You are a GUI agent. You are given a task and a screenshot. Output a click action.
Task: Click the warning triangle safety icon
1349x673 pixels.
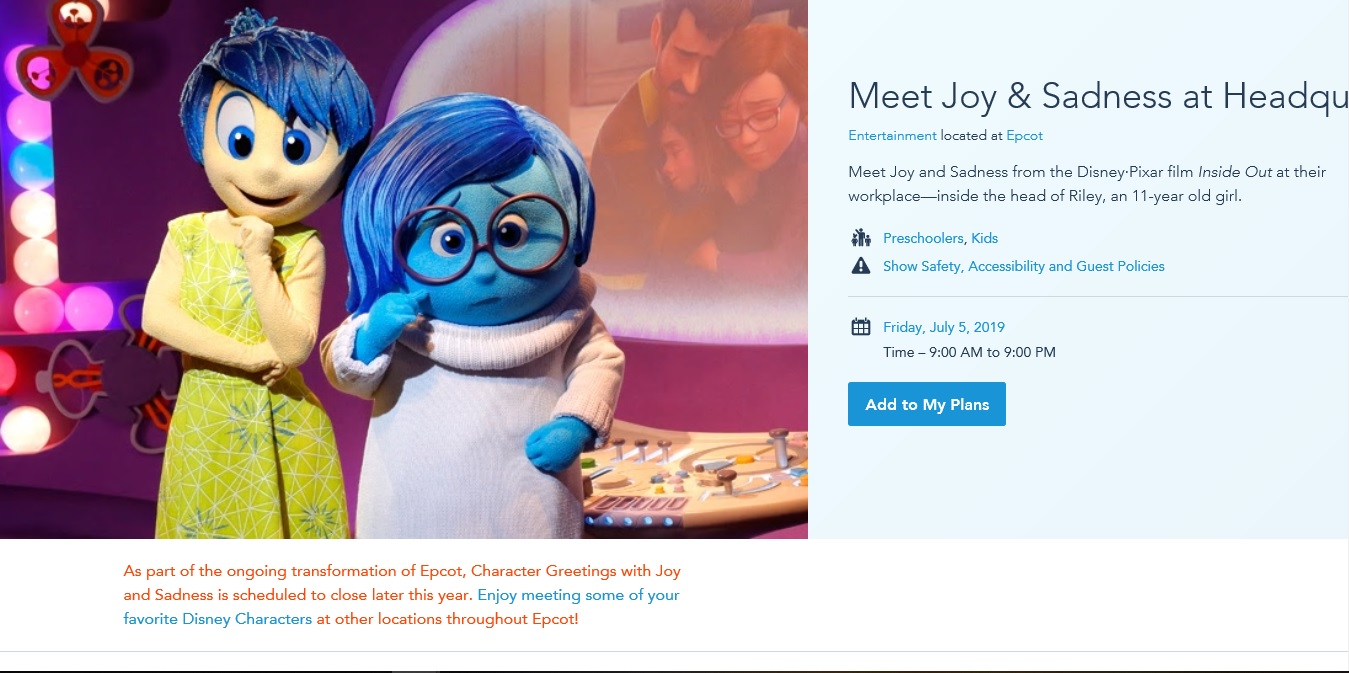click(x=860, y=266)
